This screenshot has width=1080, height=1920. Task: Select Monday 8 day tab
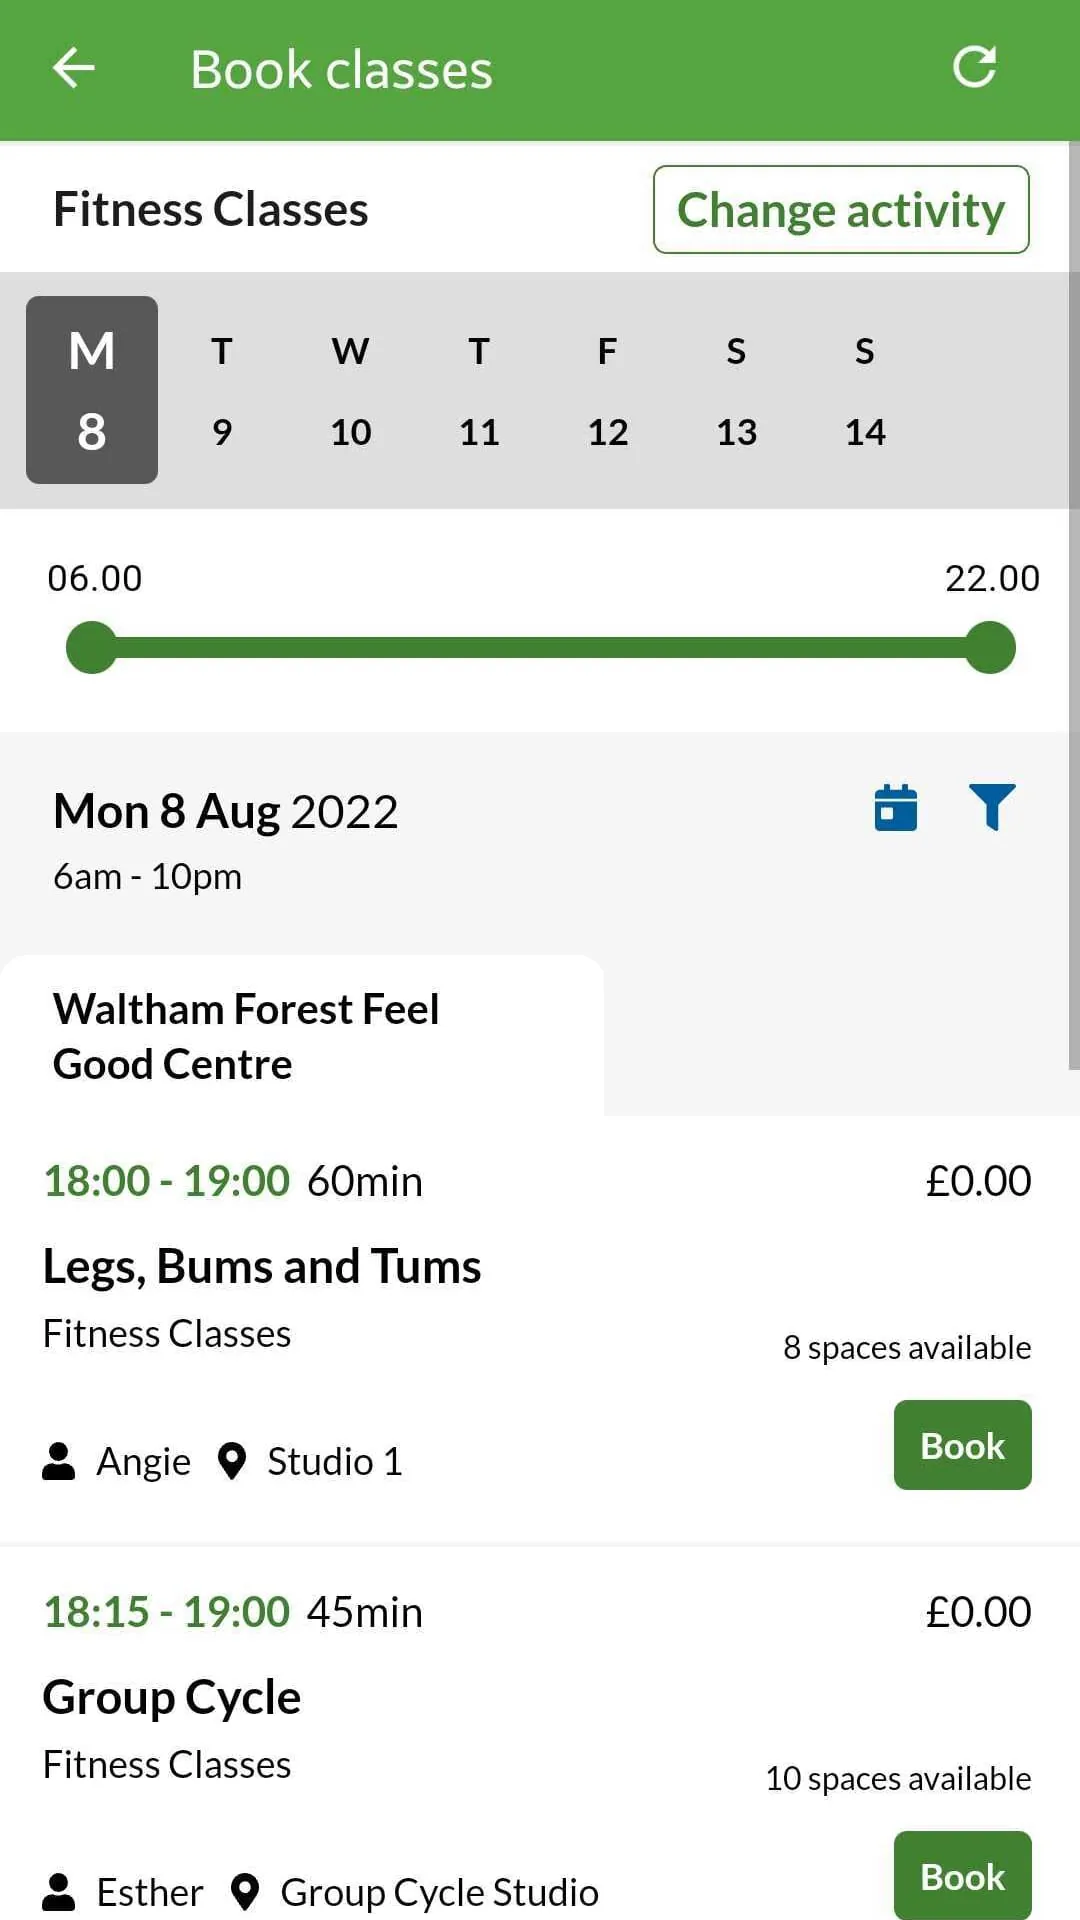pos(92,390)
